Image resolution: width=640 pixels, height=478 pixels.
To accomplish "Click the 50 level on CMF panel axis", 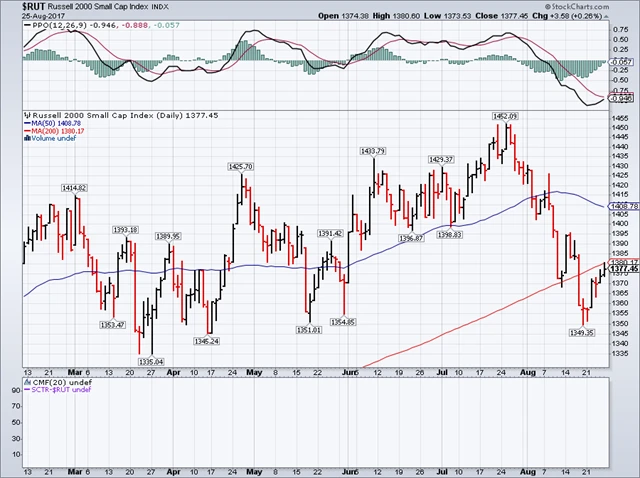I will [x=16, y=422].
